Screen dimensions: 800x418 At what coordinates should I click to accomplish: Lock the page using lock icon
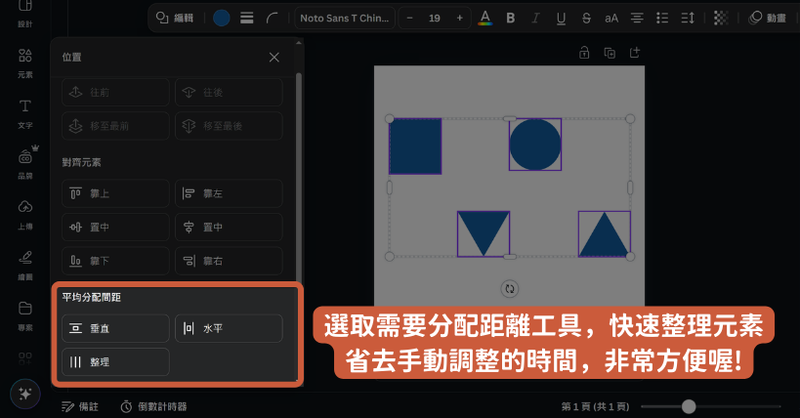[584, 53]
